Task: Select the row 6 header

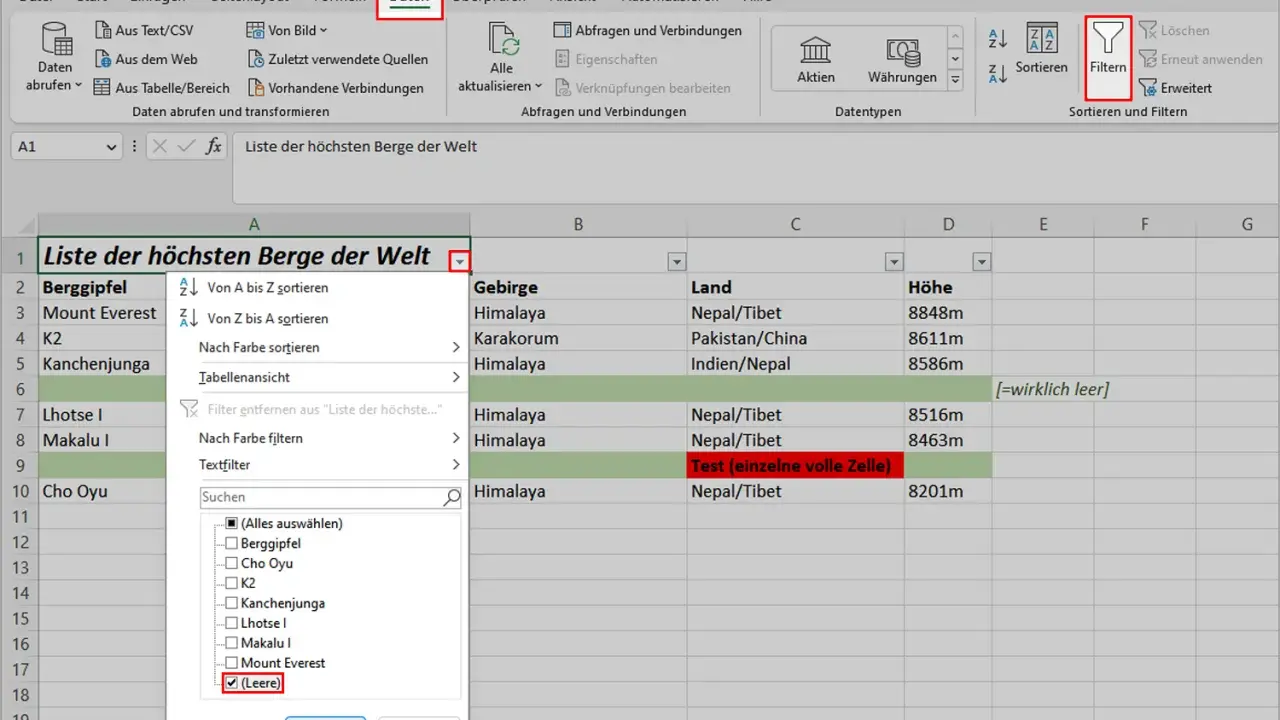Action: click(x=19, y=389)
